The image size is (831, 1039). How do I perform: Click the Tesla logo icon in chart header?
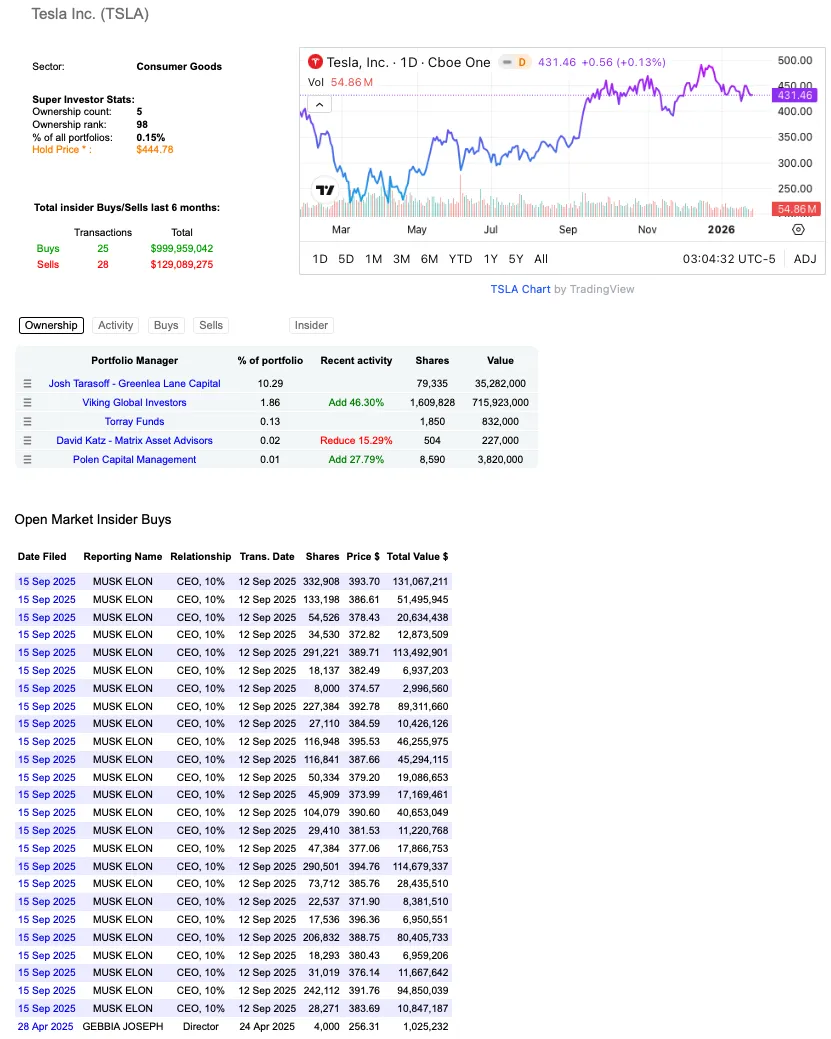[x=315, y=62]
